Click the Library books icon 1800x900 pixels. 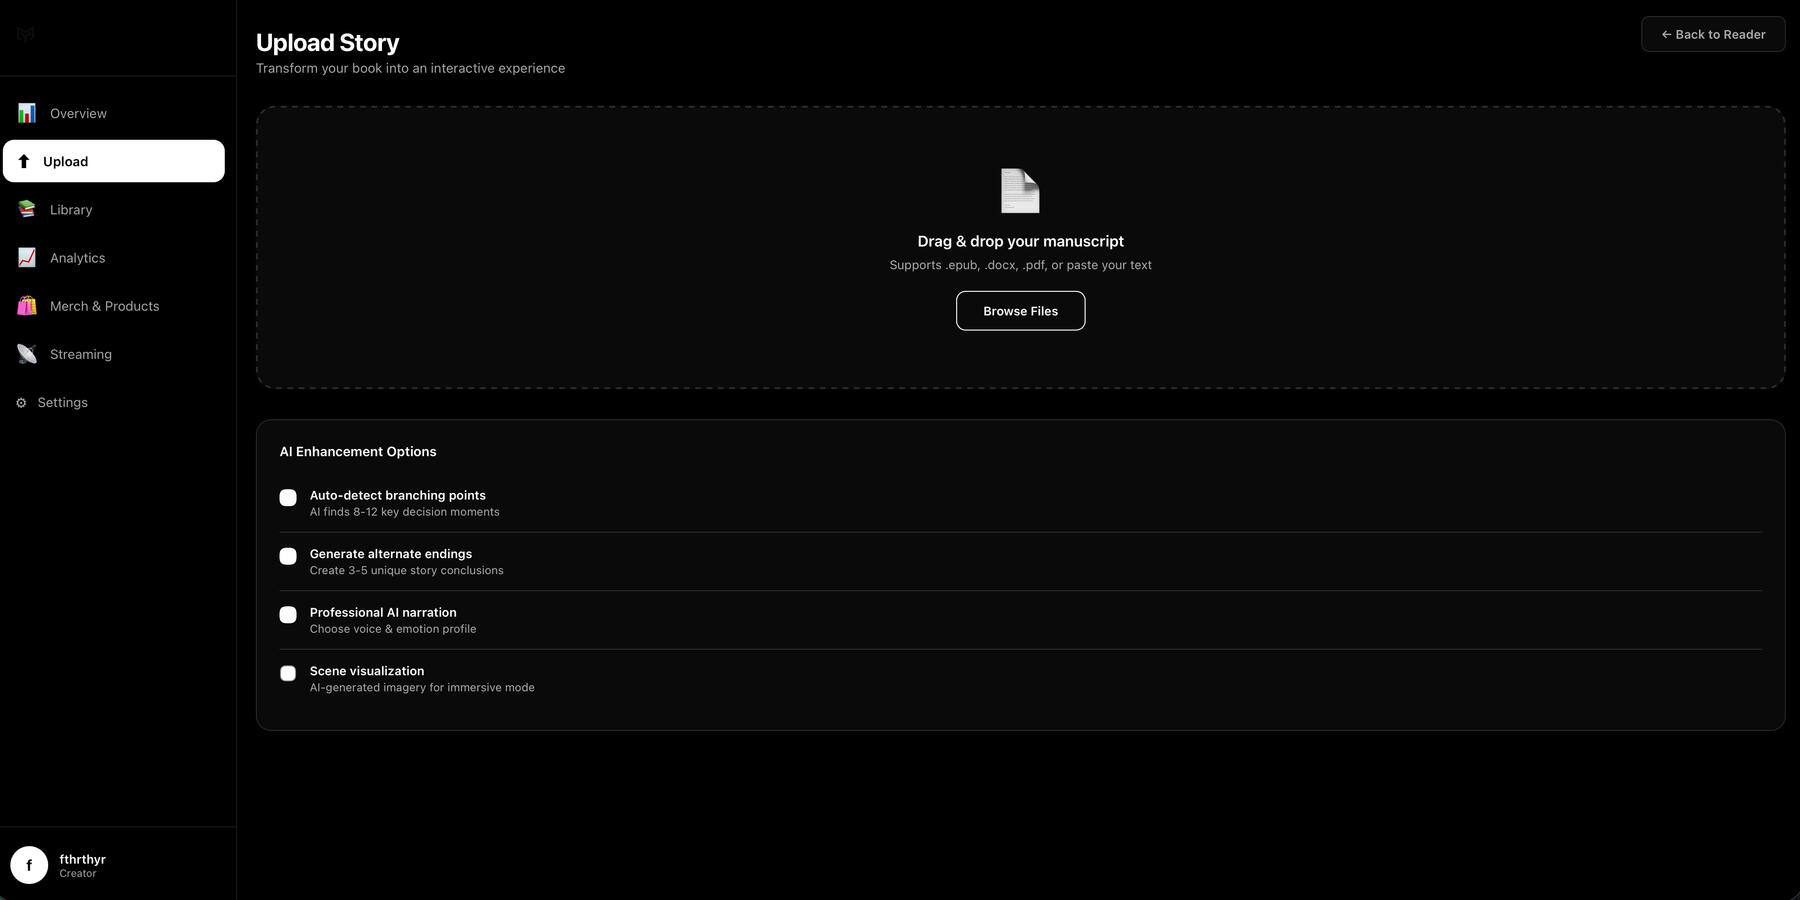point(27,209)
